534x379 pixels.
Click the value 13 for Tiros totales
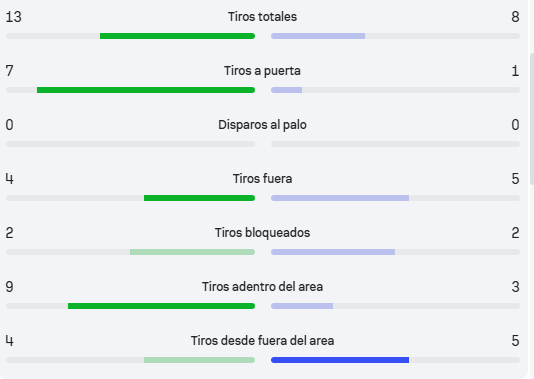pos(14,17)
